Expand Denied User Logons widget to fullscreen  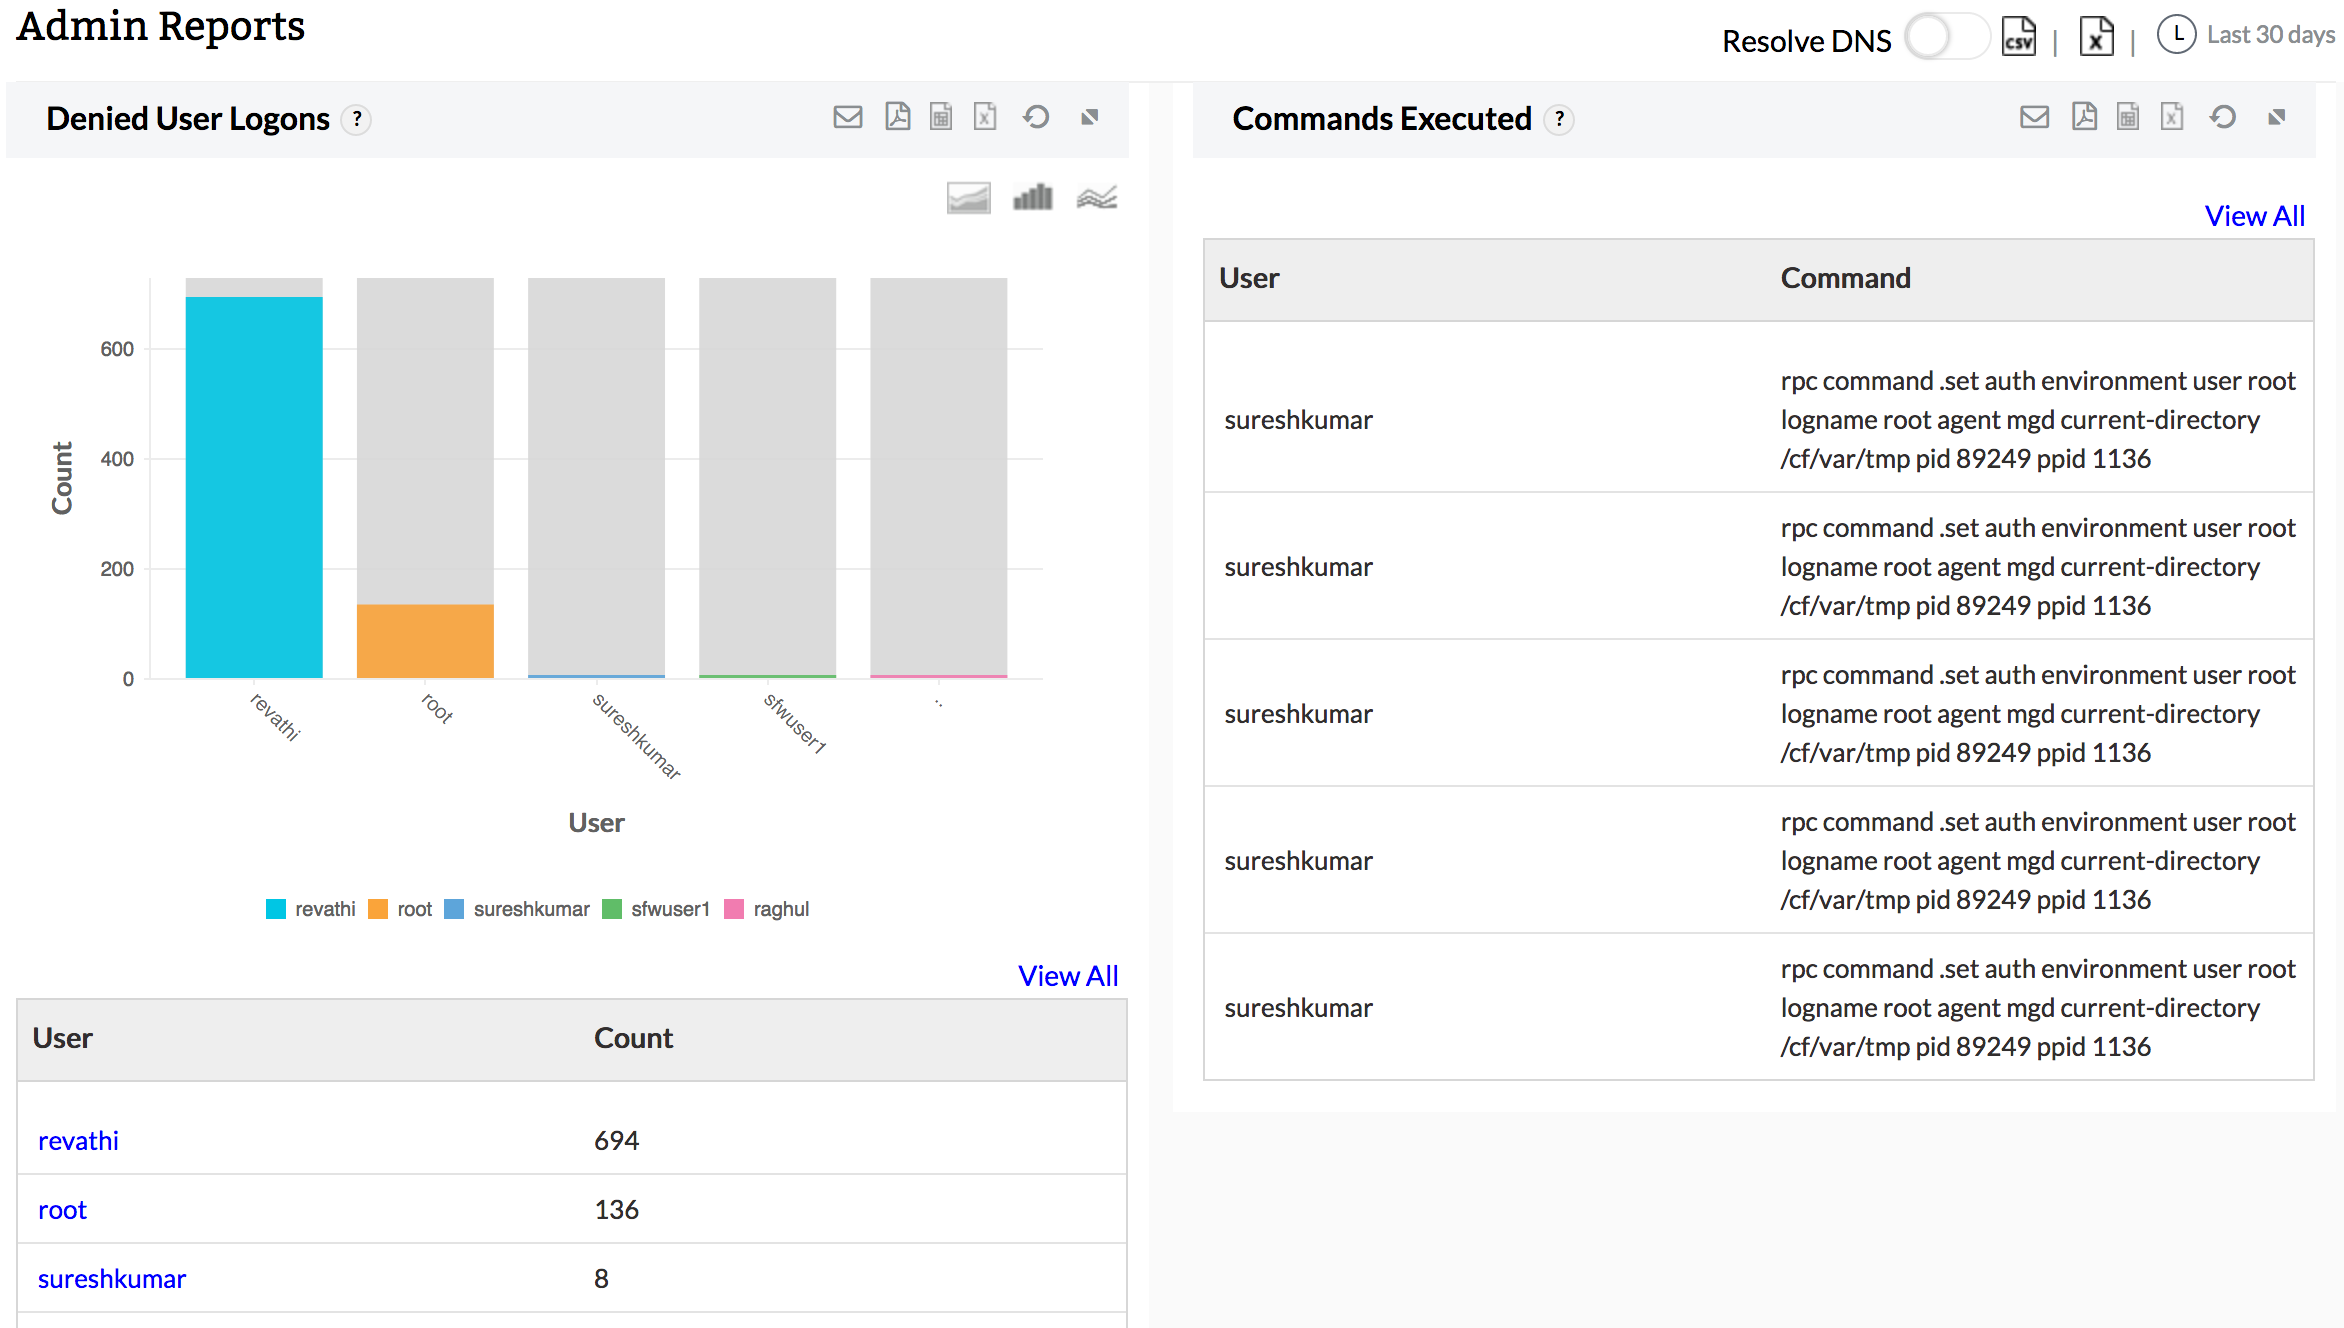(1090, 118)
